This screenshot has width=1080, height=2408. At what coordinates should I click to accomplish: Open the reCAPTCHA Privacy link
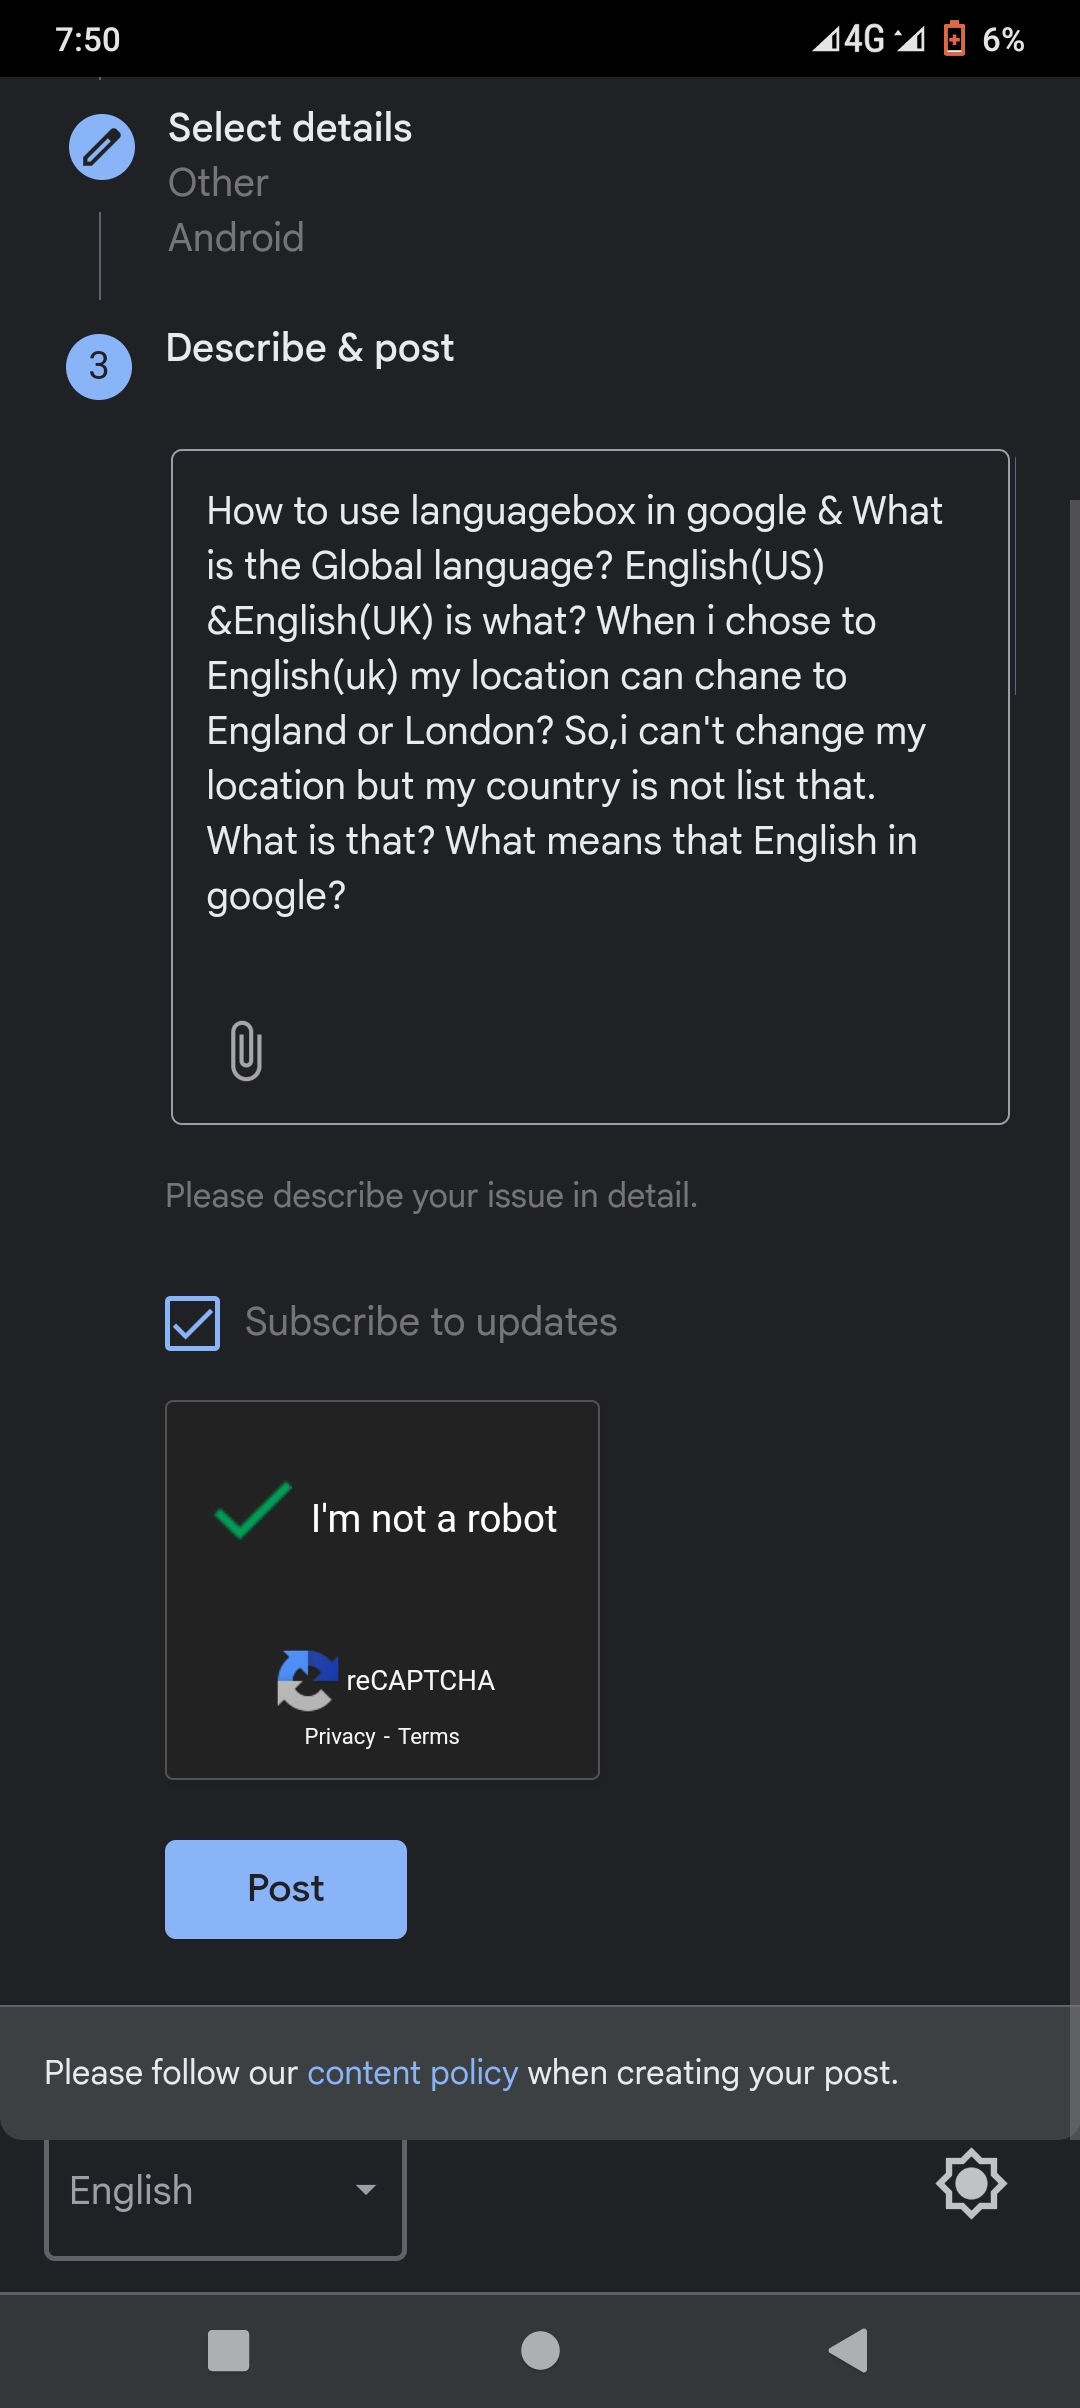340,1737
